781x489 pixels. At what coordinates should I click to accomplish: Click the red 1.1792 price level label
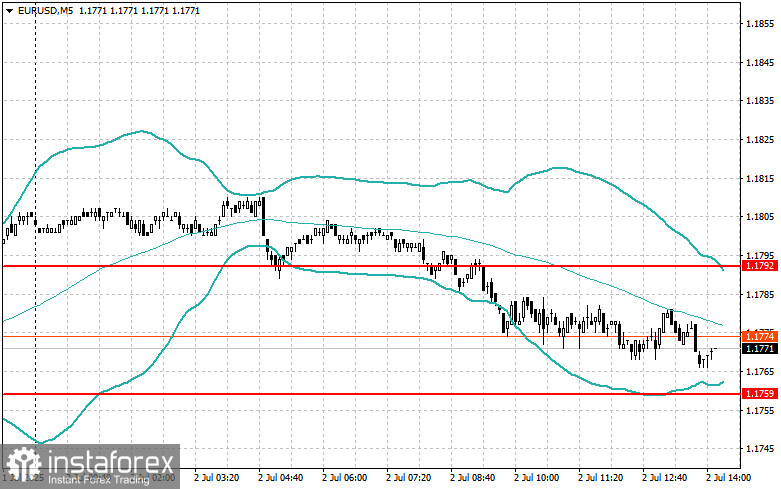(x=760, y=266)
